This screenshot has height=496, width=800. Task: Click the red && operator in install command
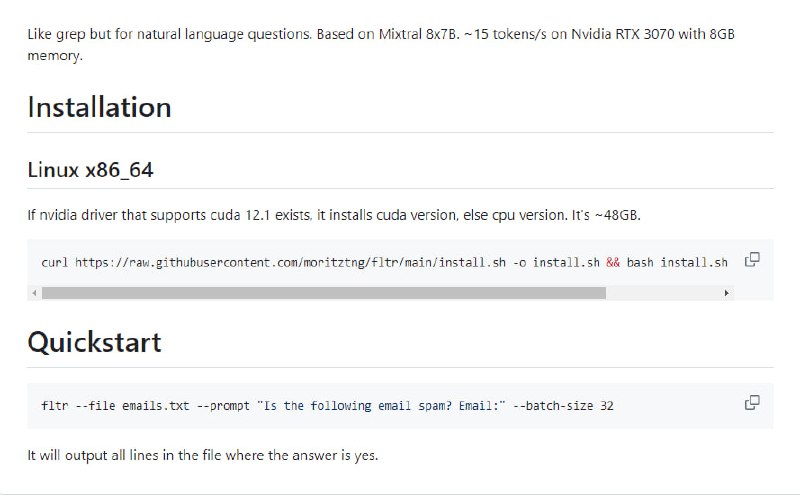[x=613, y=263]
